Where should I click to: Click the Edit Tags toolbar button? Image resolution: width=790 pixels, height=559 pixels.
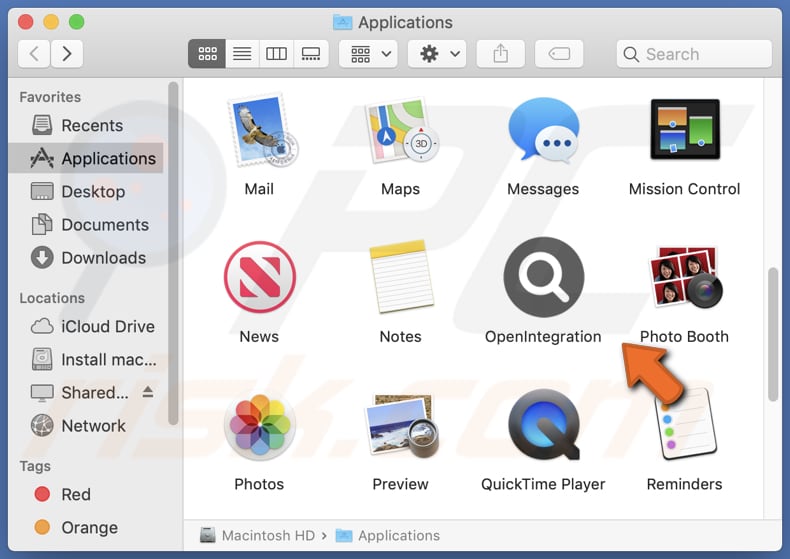pyautogui.click(x=559, y=53)
